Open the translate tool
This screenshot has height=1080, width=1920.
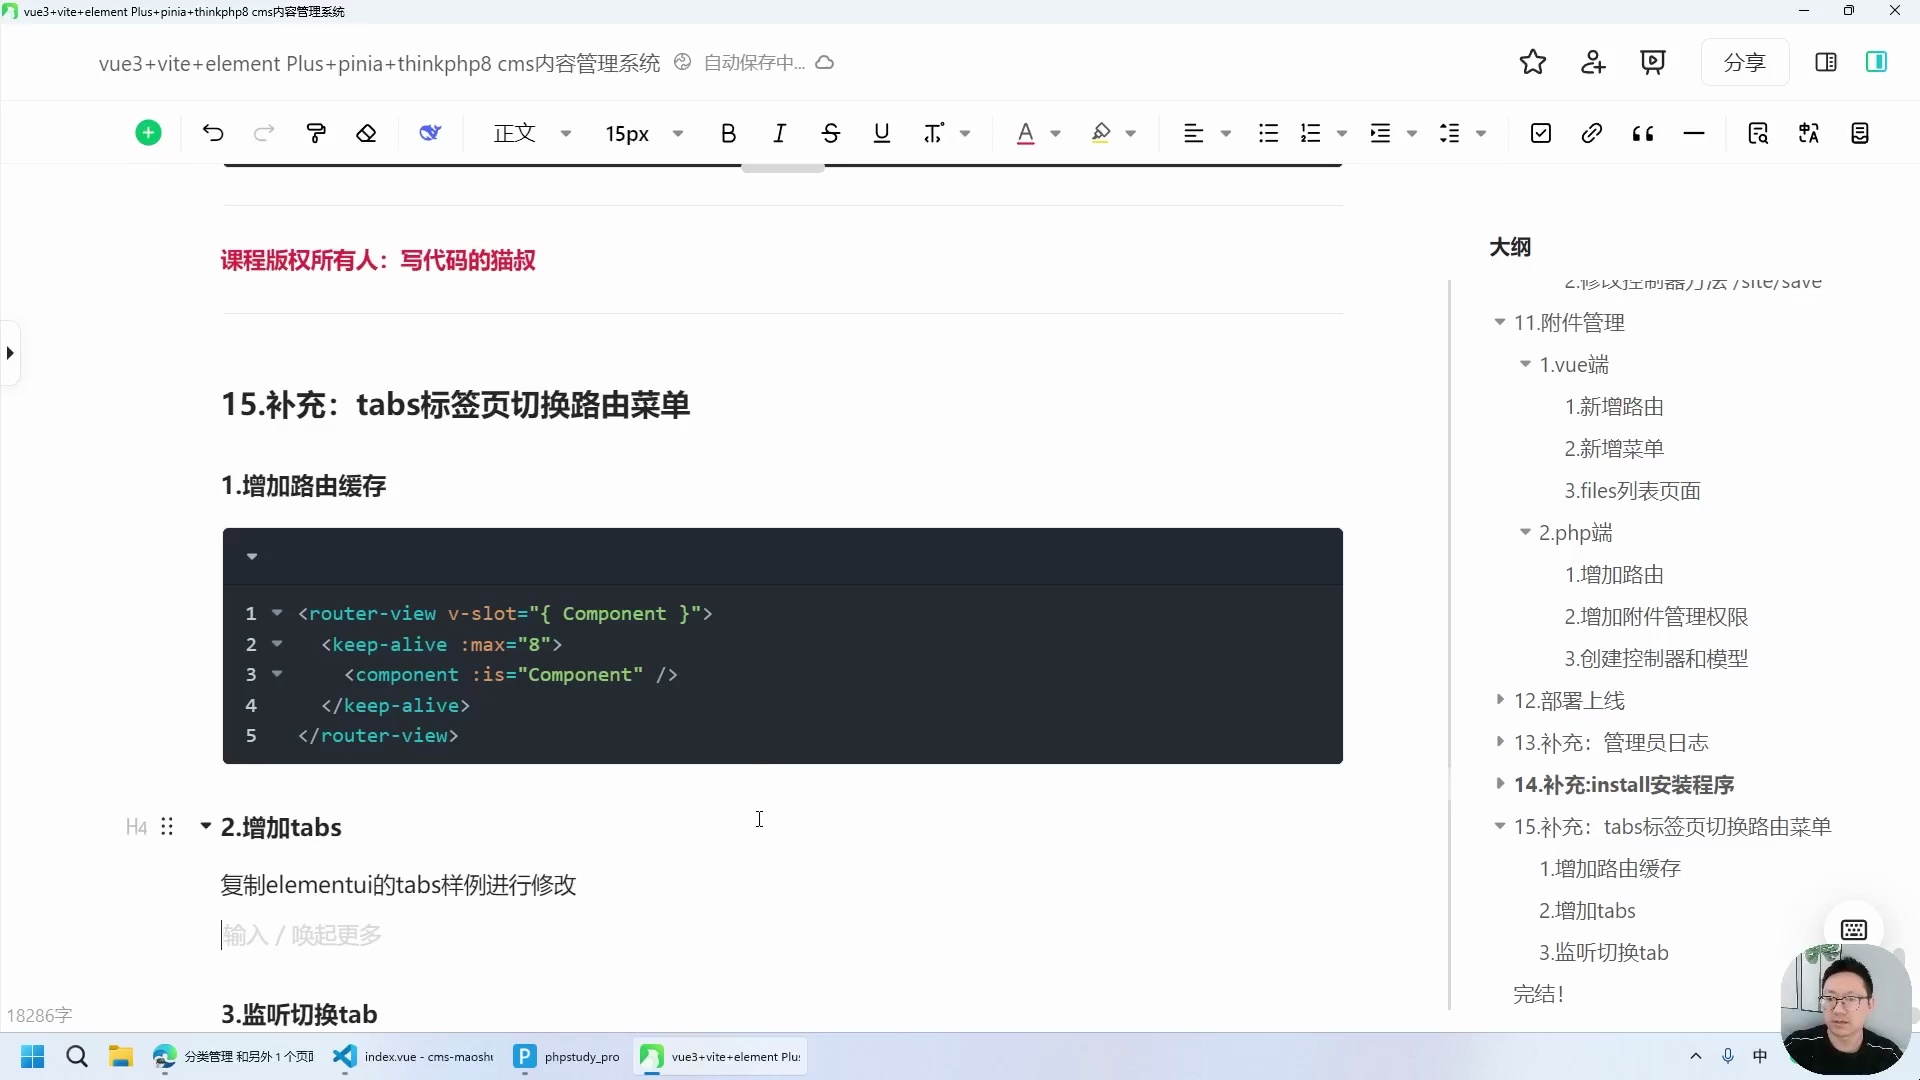tap(1809, 133)
